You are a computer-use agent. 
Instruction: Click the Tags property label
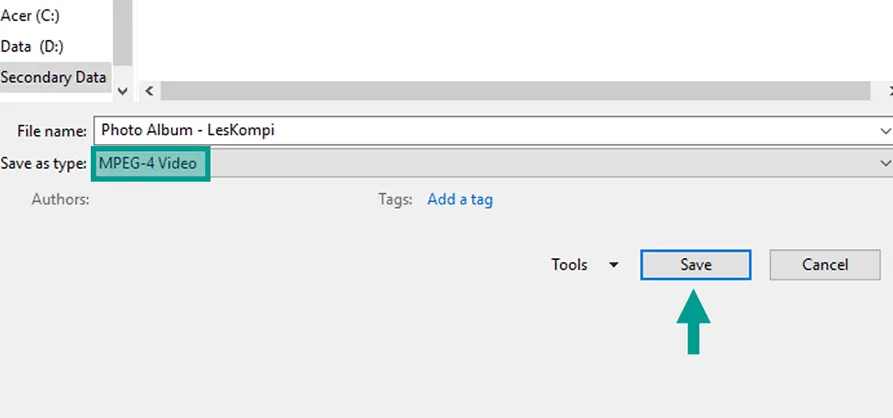pos(395,199)
